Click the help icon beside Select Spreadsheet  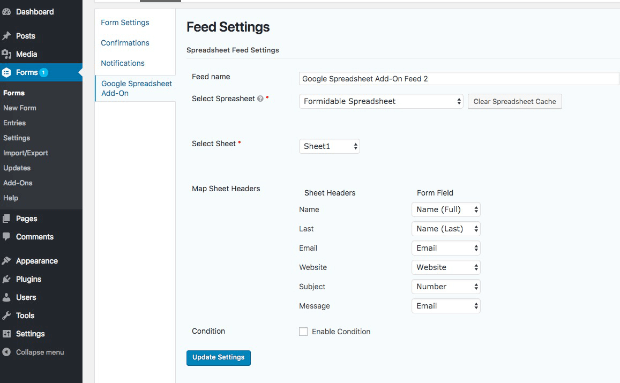click(x=260, y=98)
